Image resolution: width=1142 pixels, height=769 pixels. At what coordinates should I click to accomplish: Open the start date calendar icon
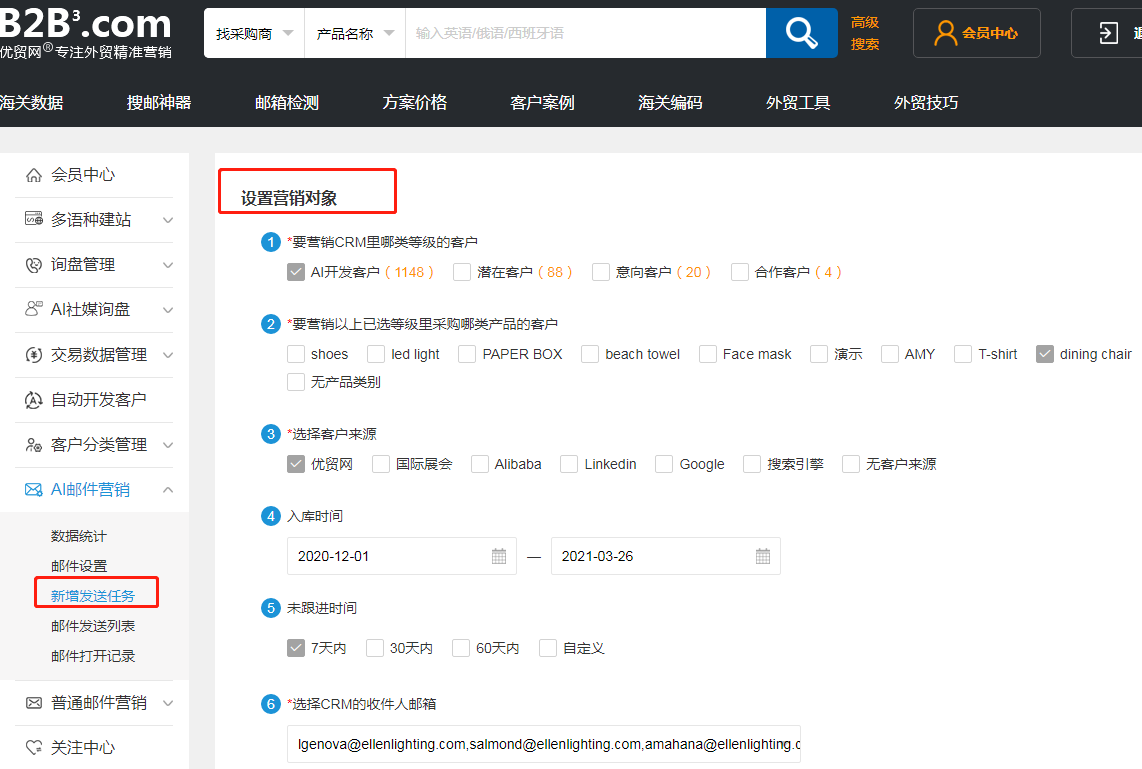pyautogui.click(x=499, y=556)
